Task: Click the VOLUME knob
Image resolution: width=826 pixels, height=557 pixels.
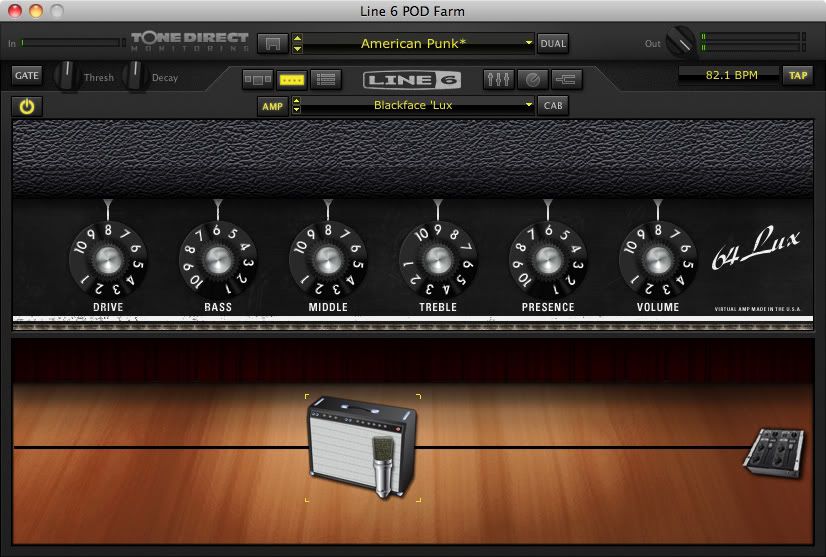Action: click(657, 260)
